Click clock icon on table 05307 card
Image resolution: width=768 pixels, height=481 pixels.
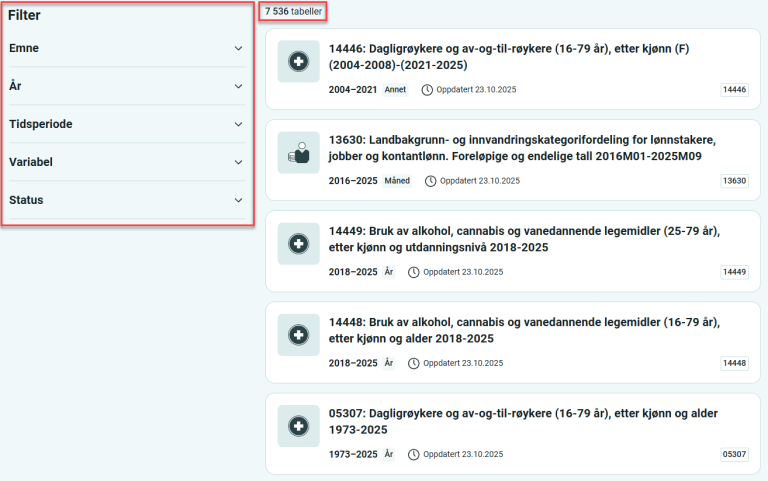pos(414,454)
